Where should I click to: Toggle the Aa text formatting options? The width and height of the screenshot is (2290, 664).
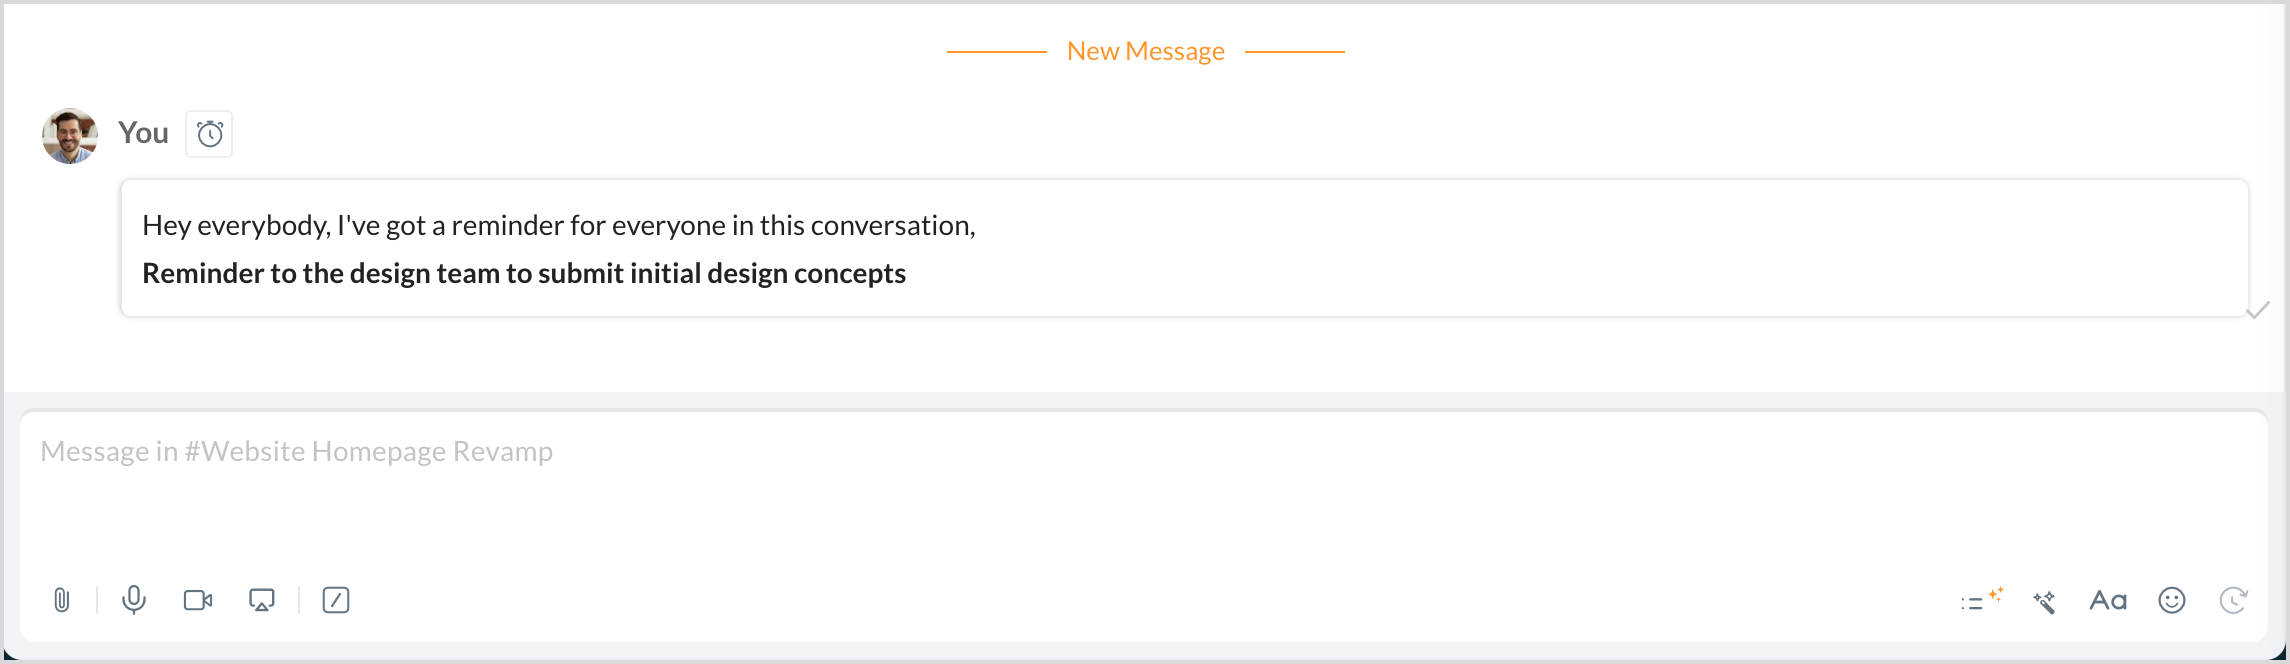coord(2108,600)
